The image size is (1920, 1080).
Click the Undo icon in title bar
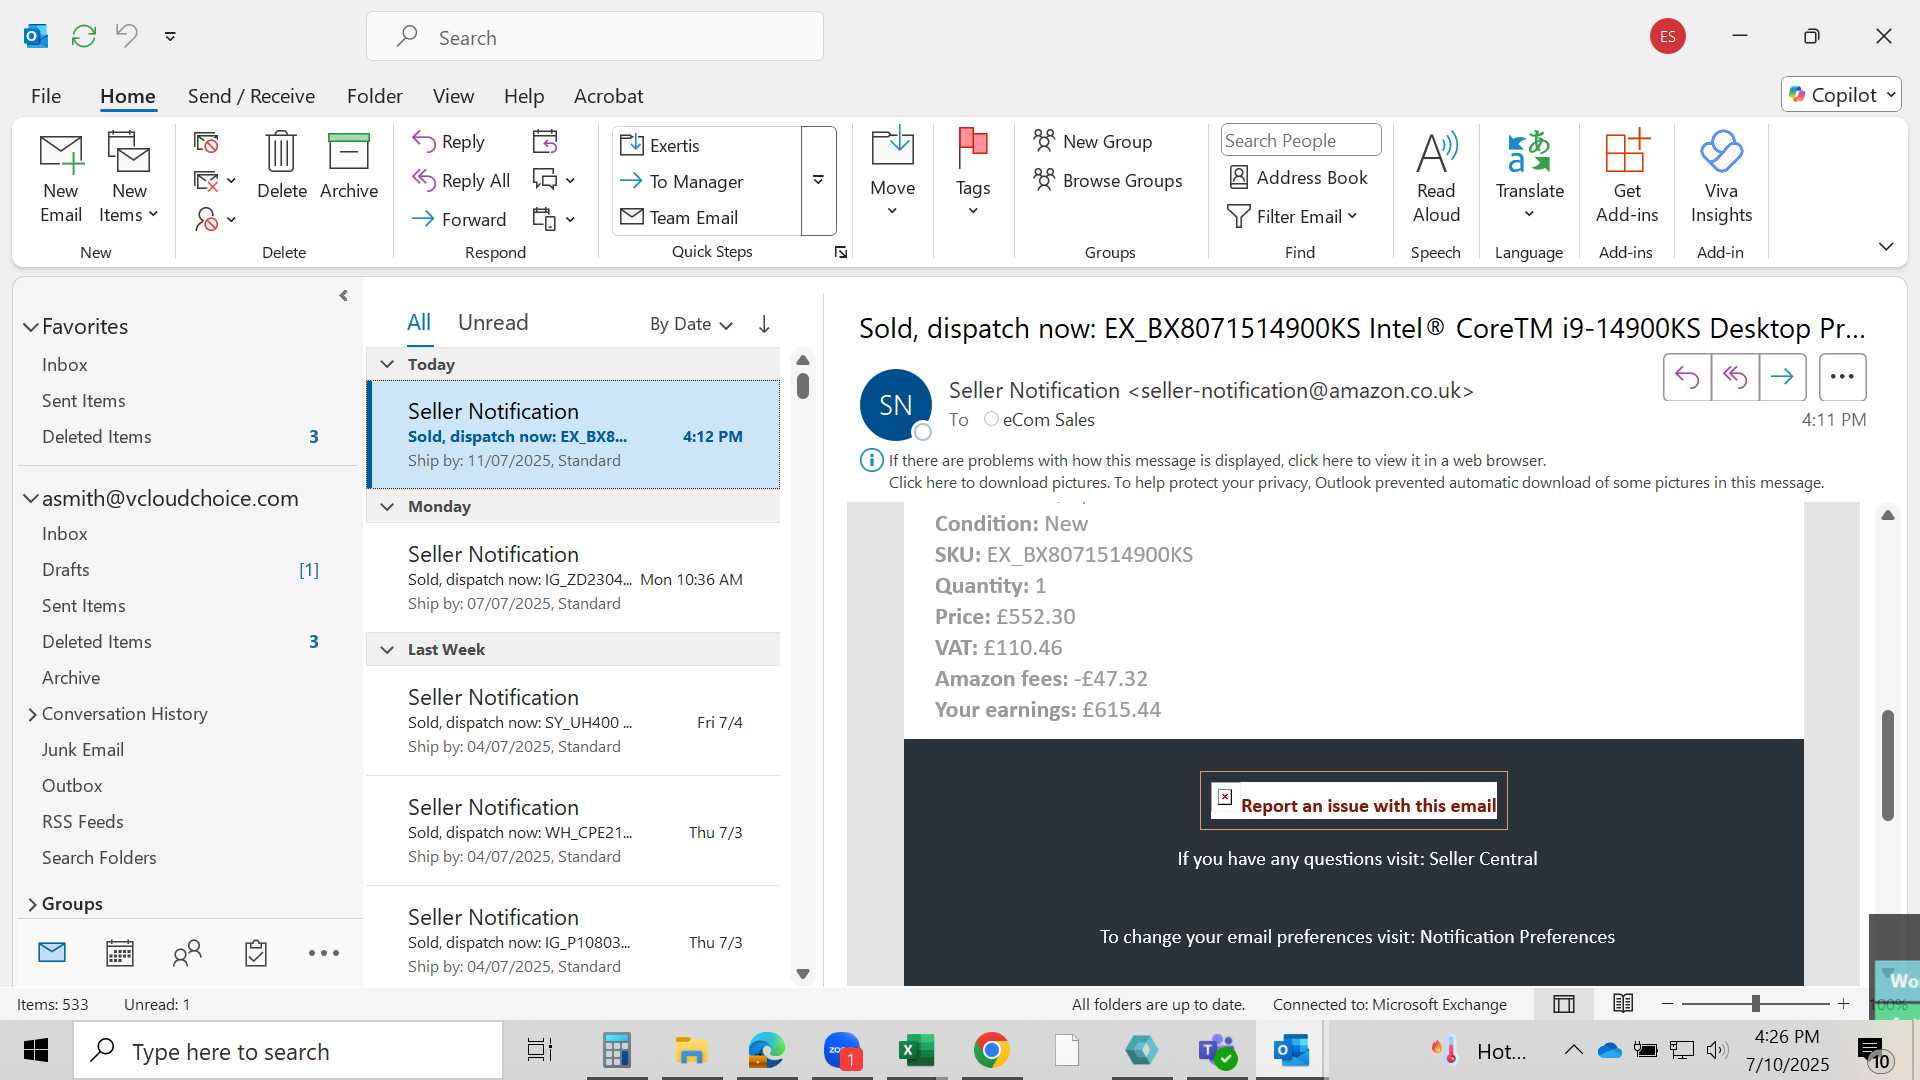127,36
